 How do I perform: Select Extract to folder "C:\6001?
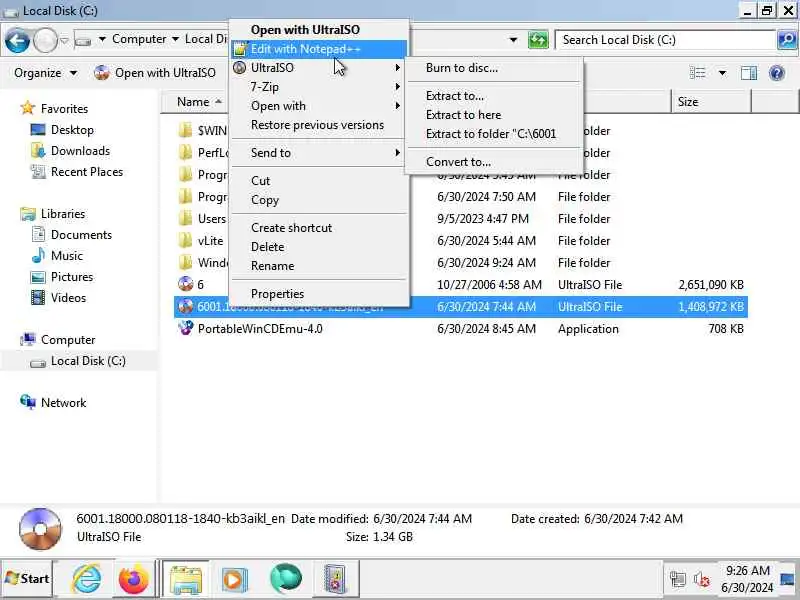(494, 134)
